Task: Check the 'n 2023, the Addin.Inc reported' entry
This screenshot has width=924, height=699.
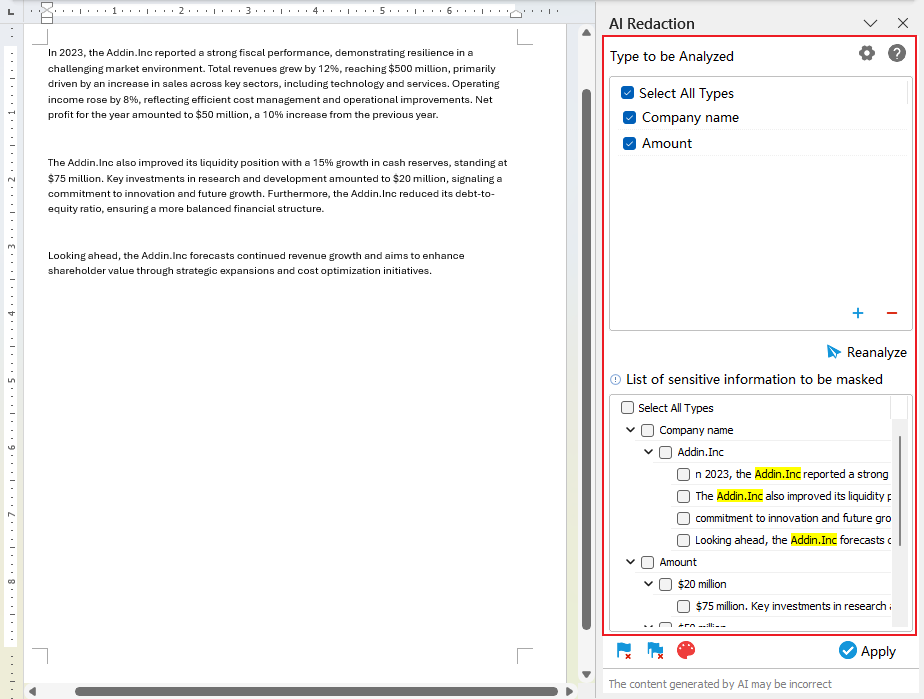Action: pyautogui.click(x=683, y=474)
